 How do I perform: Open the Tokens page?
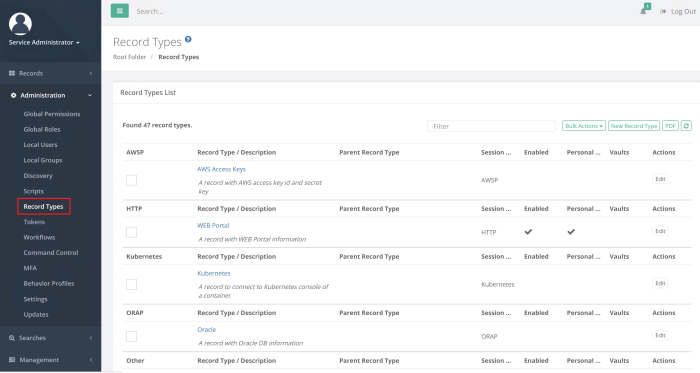[34, 222]
